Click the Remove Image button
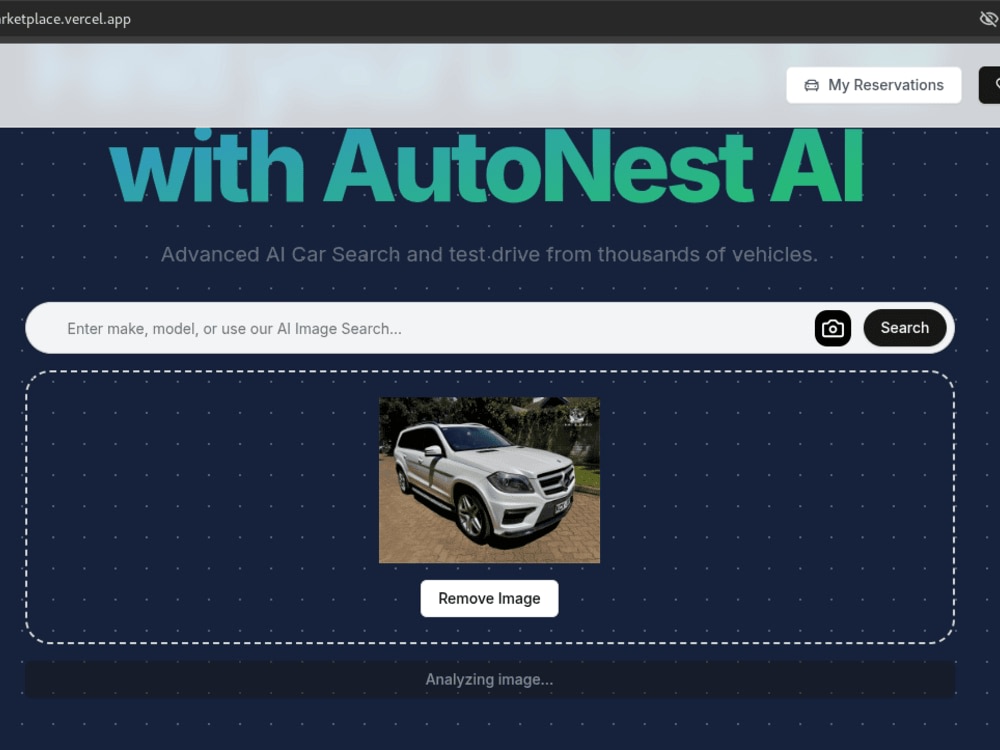The height and width of the screenshot is (750, 1000). click(x=489, y=598)
